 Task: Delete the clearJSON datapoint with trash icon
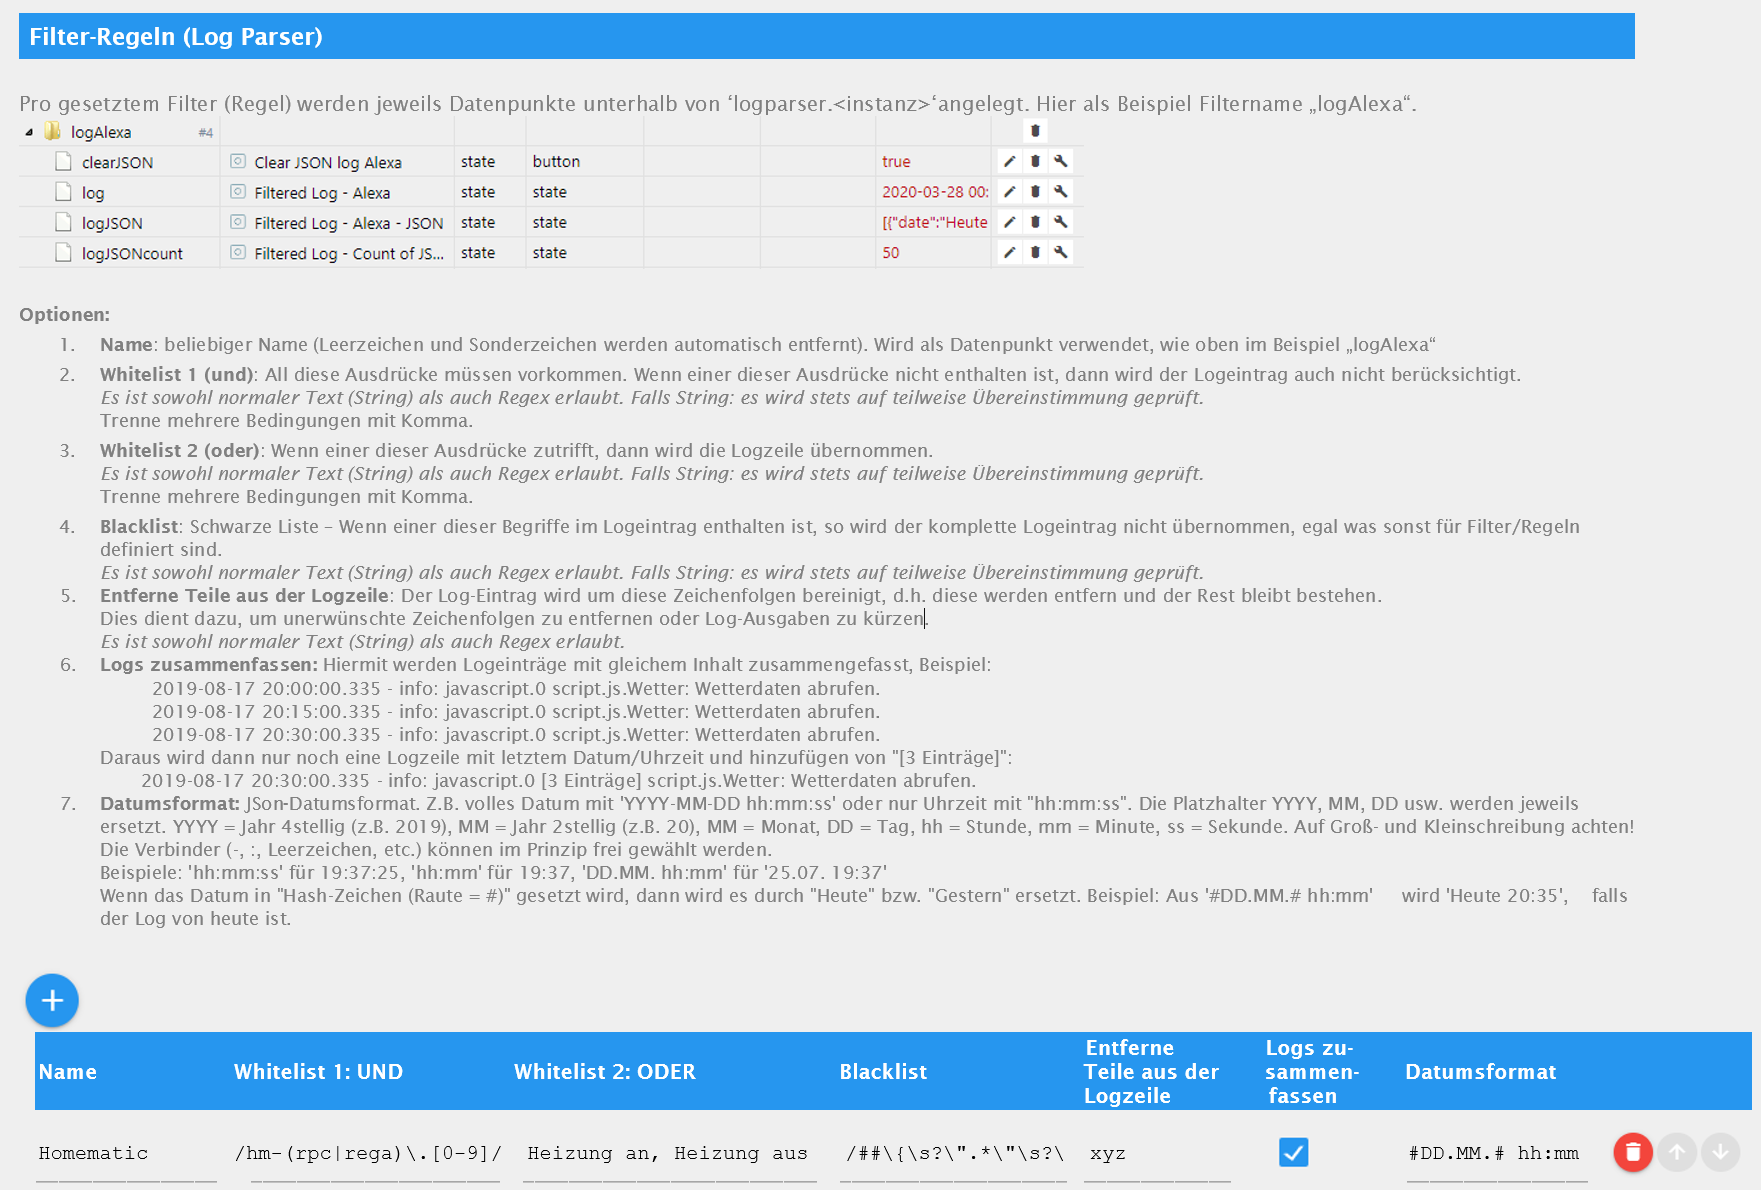pos(1035,161)
